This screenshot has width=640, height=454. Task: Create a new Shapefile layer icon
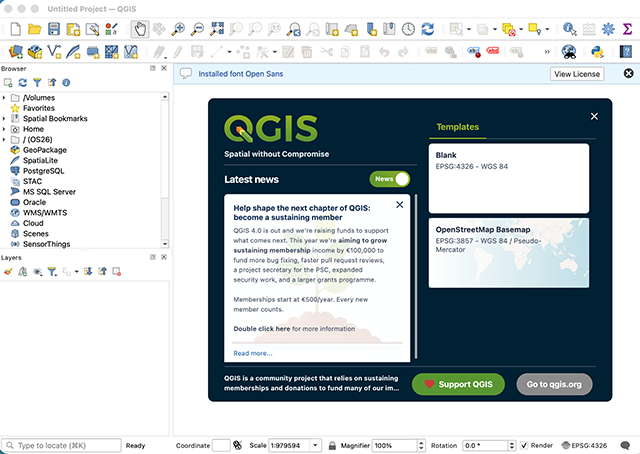pyautogui.click(x=54, y=51)
